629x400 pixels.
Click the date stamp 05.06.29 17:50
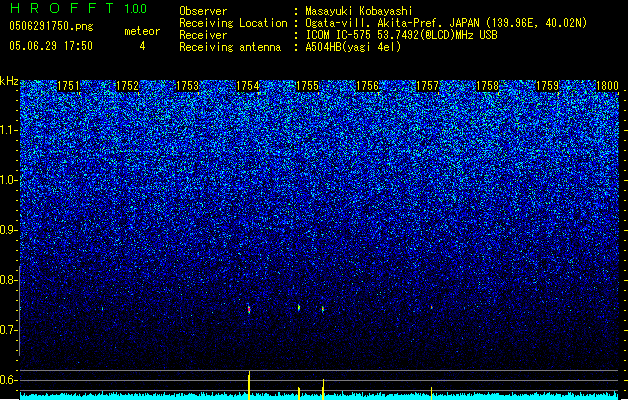click(51, 46)
